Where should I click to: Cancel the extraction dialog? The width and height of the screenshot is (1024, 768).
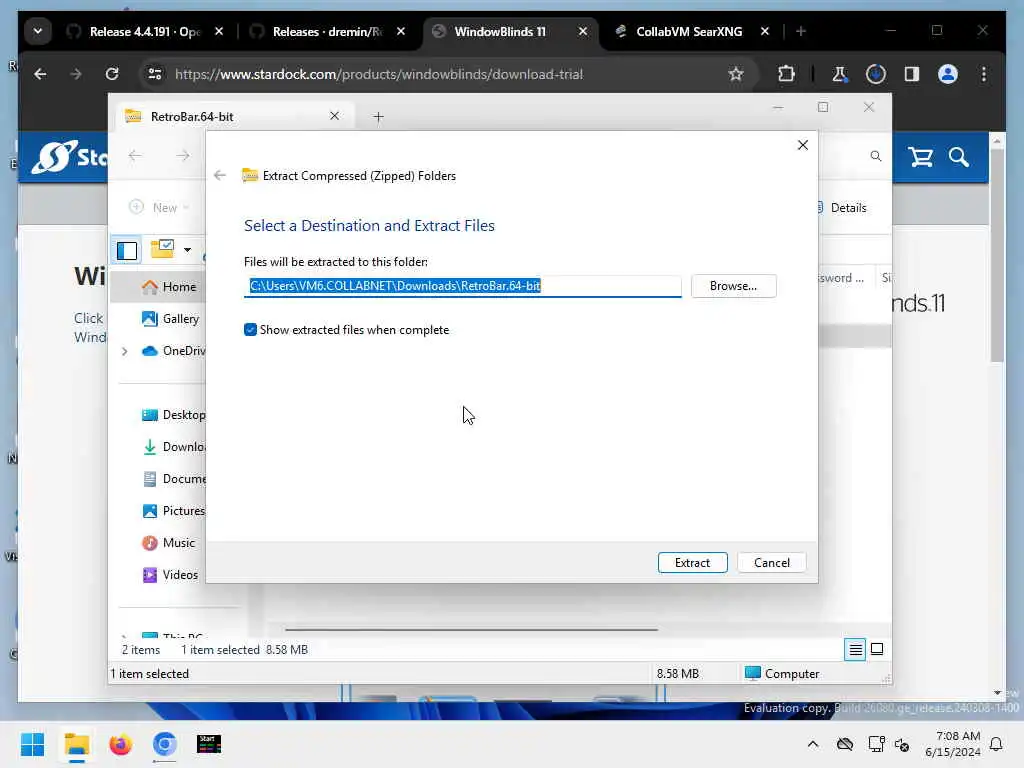[771, 562]
